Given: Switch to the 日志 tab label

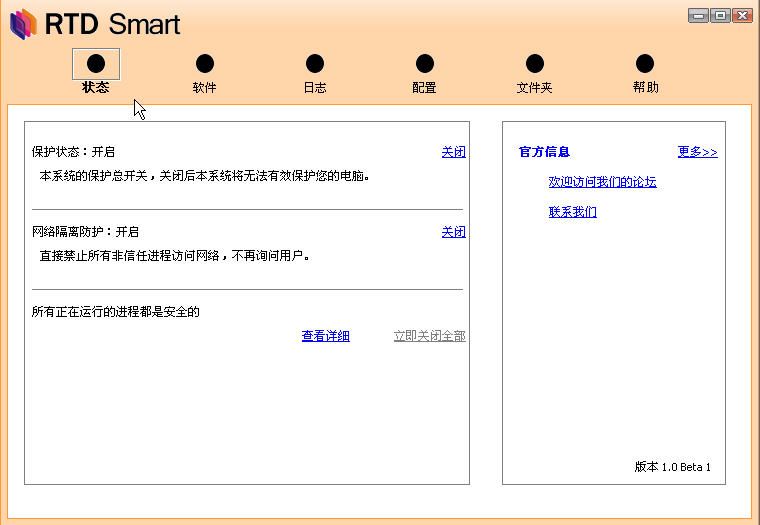Looking at the screenshot, I should [315, 88].
